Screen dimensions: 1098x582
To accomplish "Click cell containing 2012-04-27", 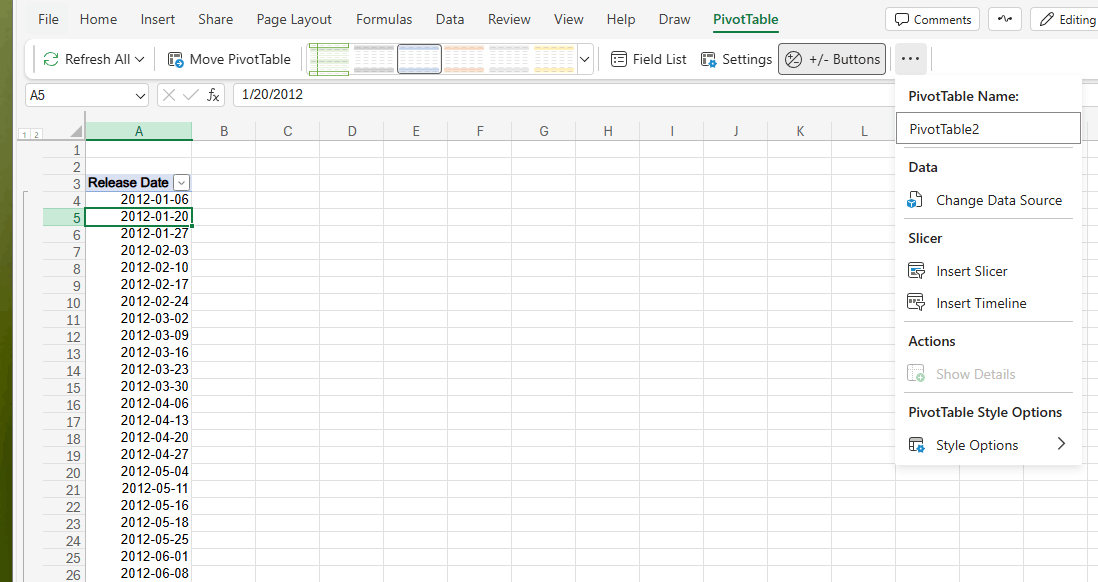I will pyautogui.click(x=139, y=455).
